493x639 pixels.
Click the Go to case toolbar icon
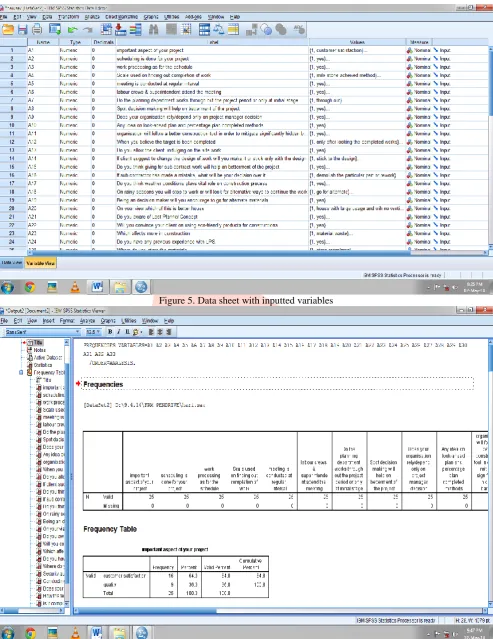point(106,29)
